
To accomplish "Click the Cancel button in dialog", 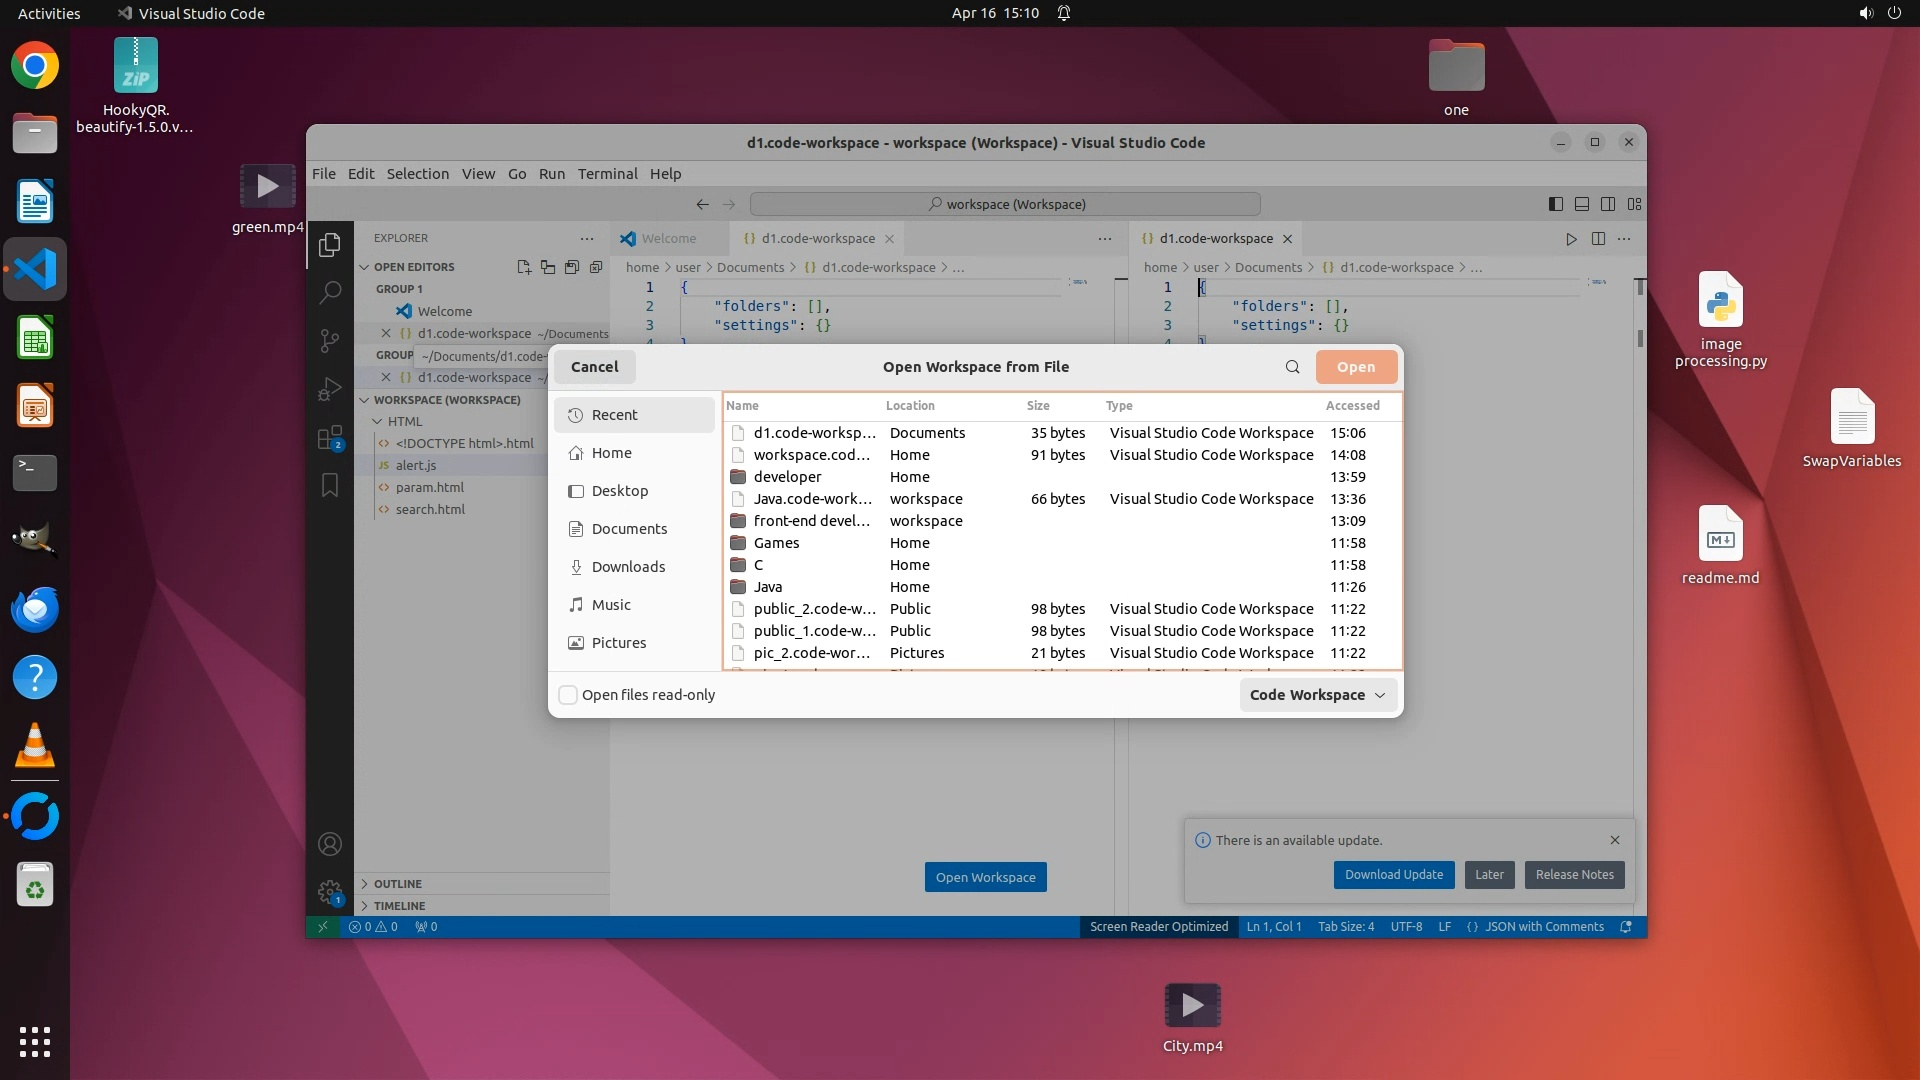I will point(594,367).
